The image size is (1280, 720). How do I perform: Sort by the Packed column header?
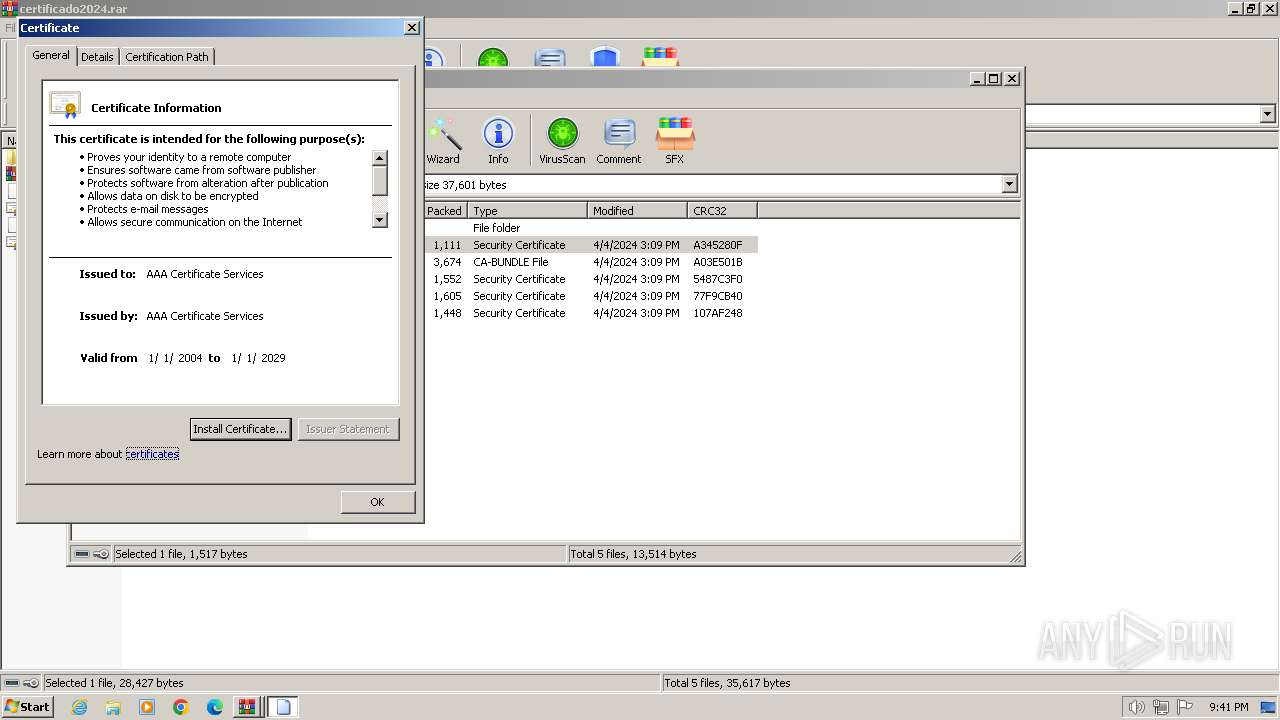(x=445, y=211)
